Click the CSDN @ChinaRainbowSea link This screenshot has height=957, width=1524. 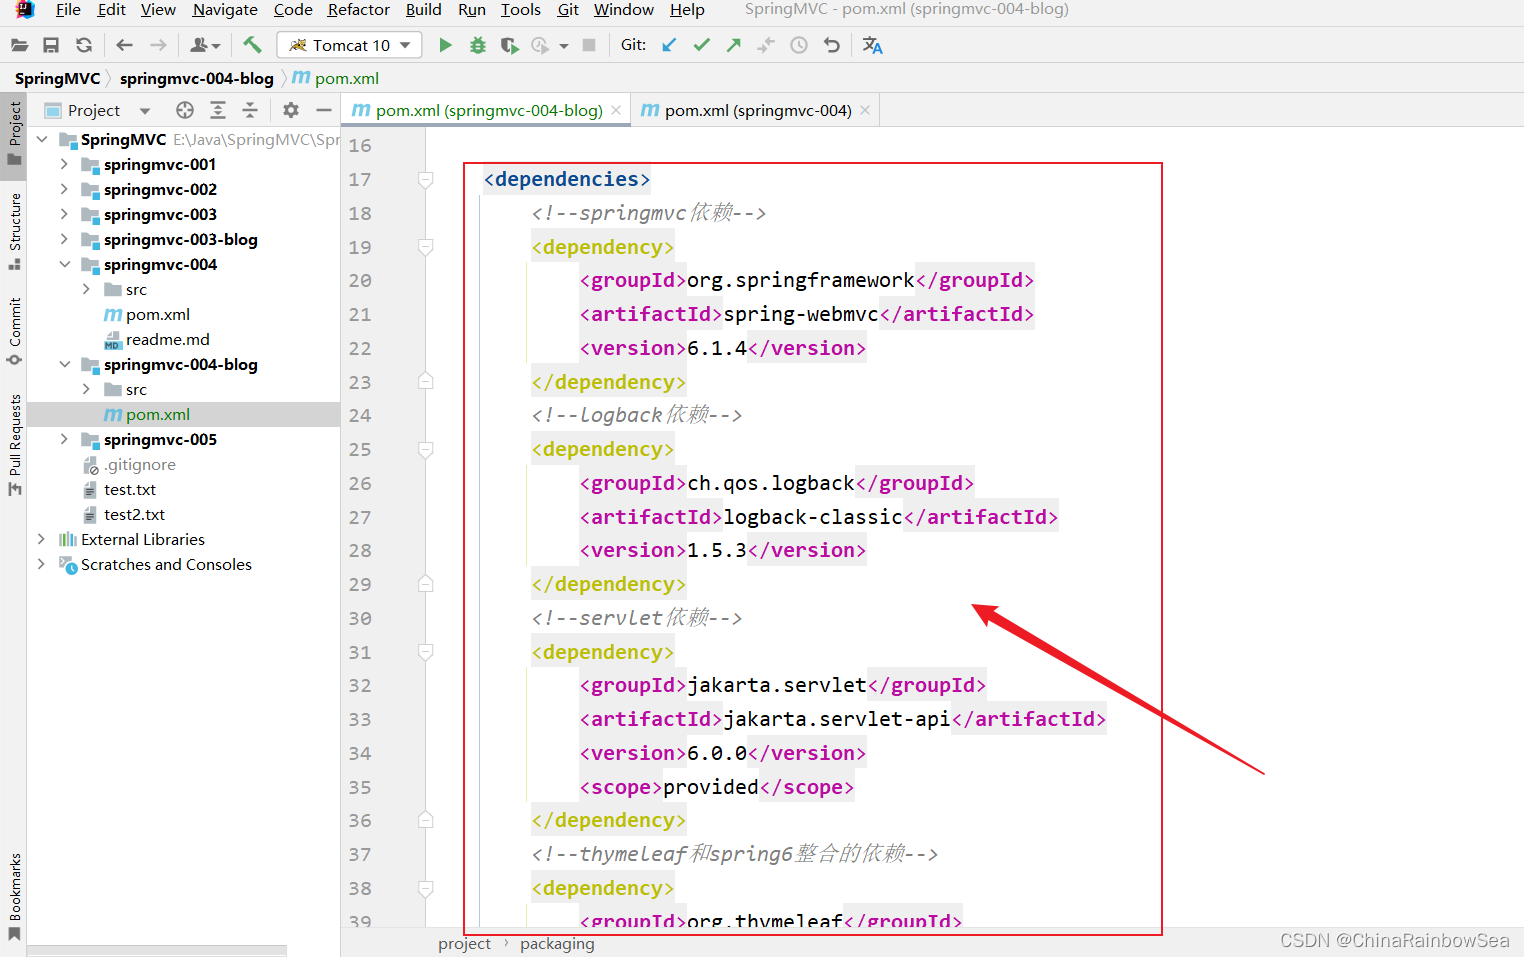click(x=1394, y=940)
